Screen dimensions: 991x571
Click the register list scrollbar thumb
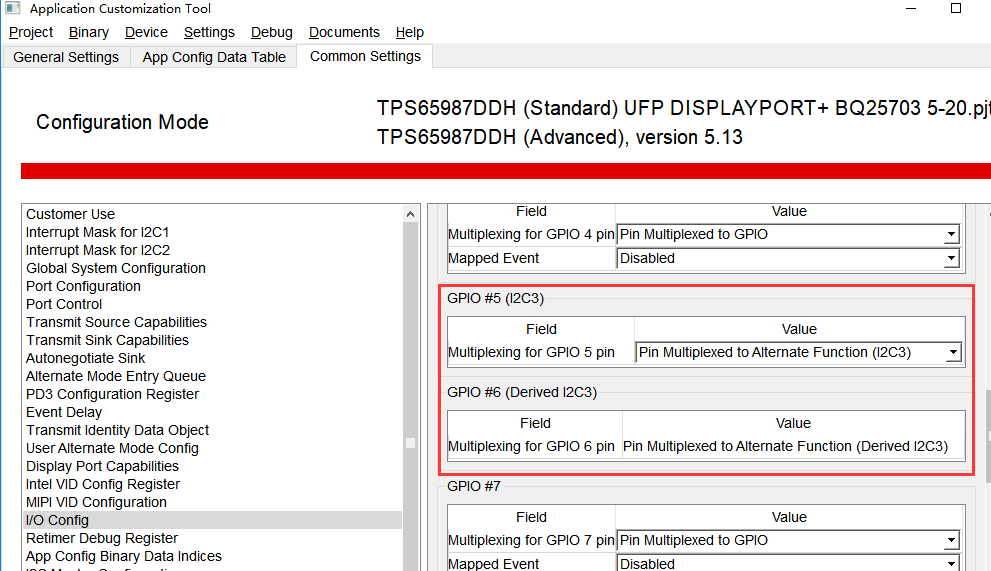coord(410,443)
